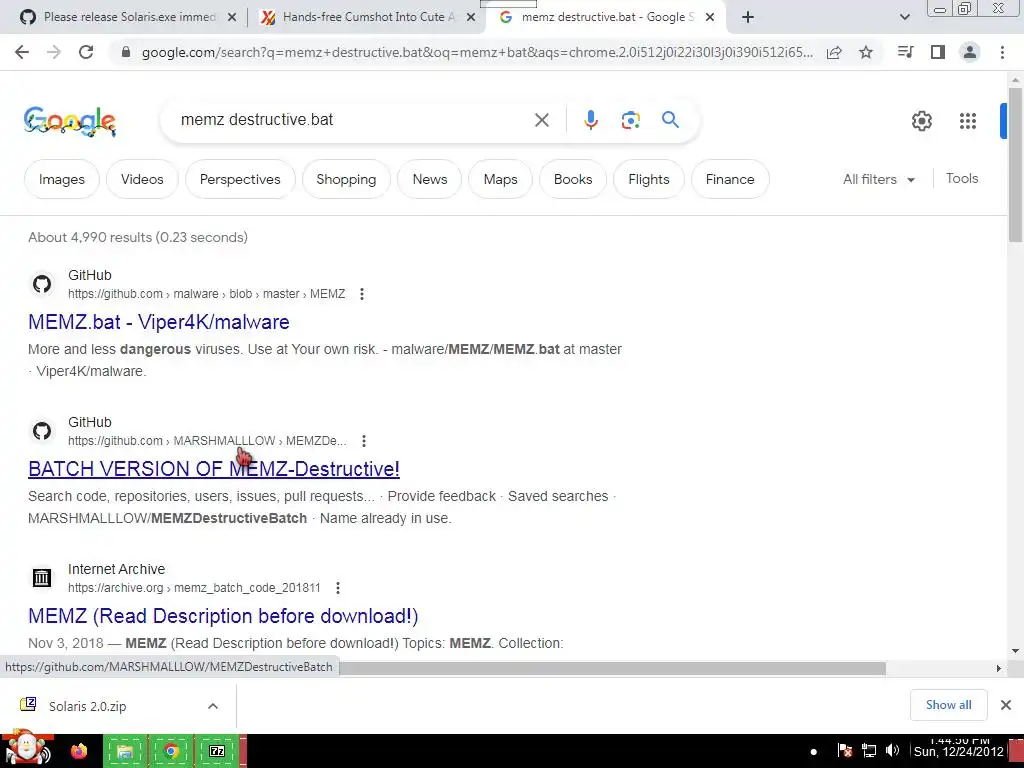Close the GitHub Solaris.exe tab

[232, 18]
